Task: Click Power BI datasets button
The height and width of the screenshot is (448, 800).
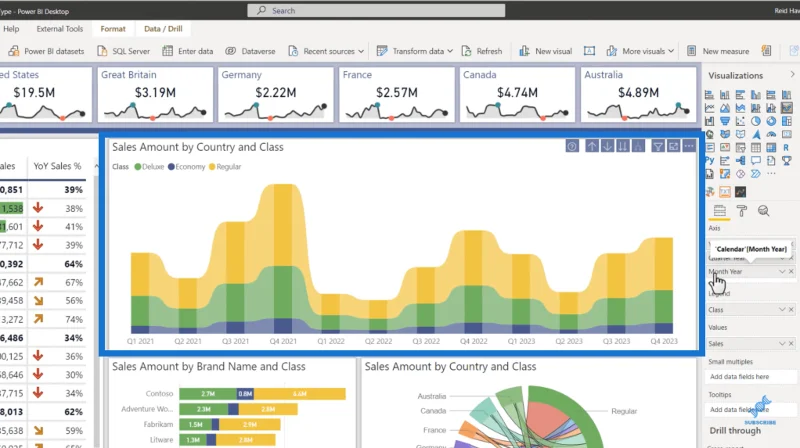Action: coord(46,51)
